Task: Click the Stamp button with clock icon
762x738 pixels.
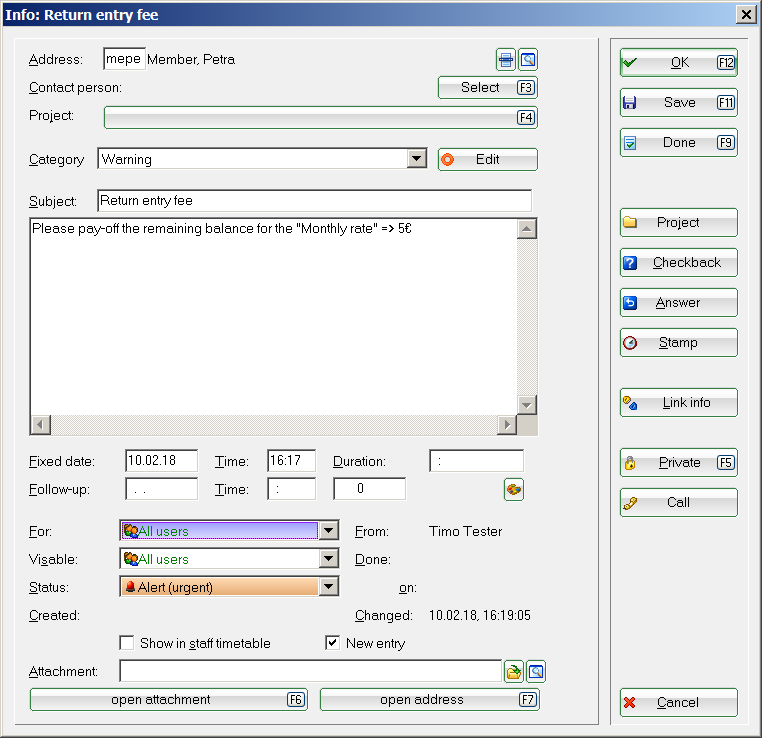Action: (678, 343)
